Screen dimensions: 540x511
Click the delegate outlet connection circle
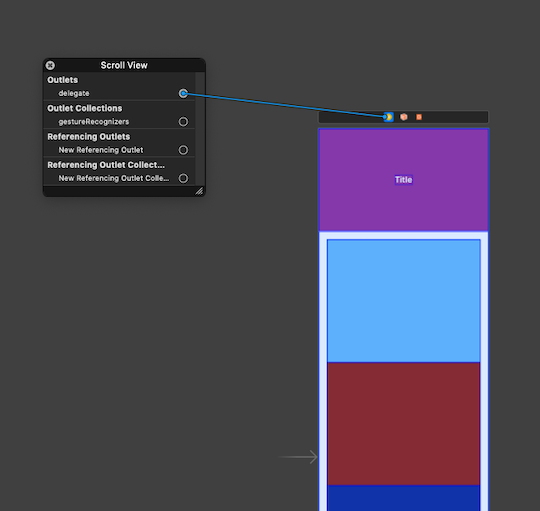pos(183,93)
